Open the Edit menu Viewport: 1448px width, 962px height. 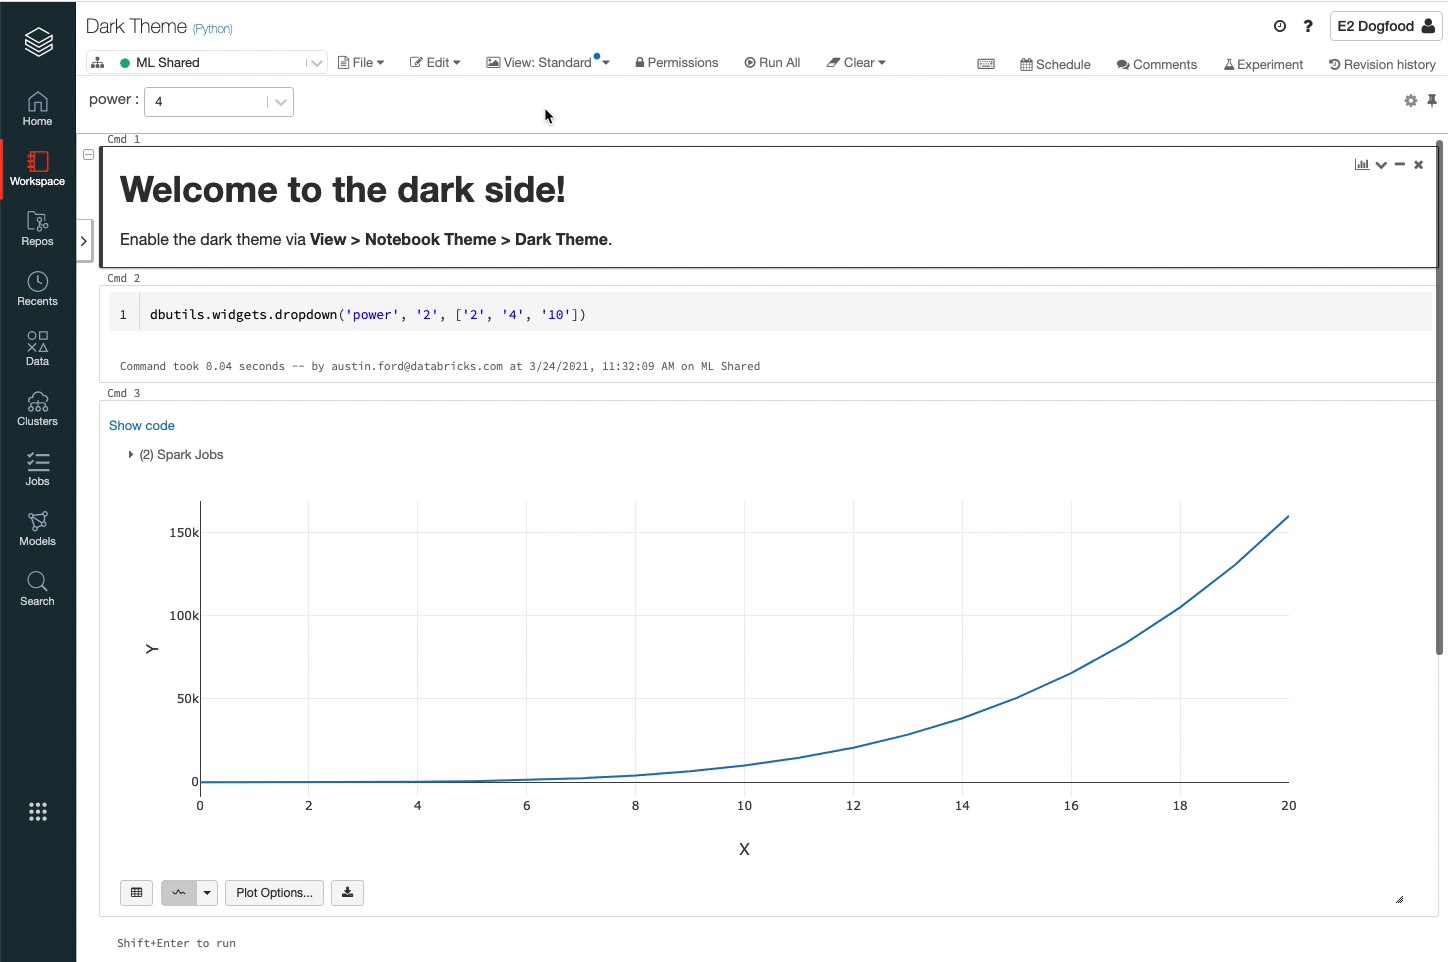435,63
